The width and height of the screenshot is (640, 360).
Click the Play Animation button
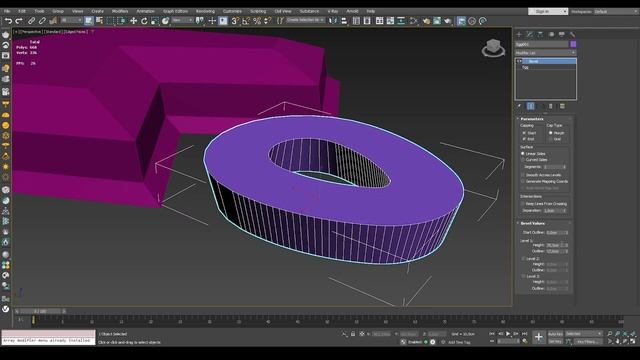click(x=508, y=334)
